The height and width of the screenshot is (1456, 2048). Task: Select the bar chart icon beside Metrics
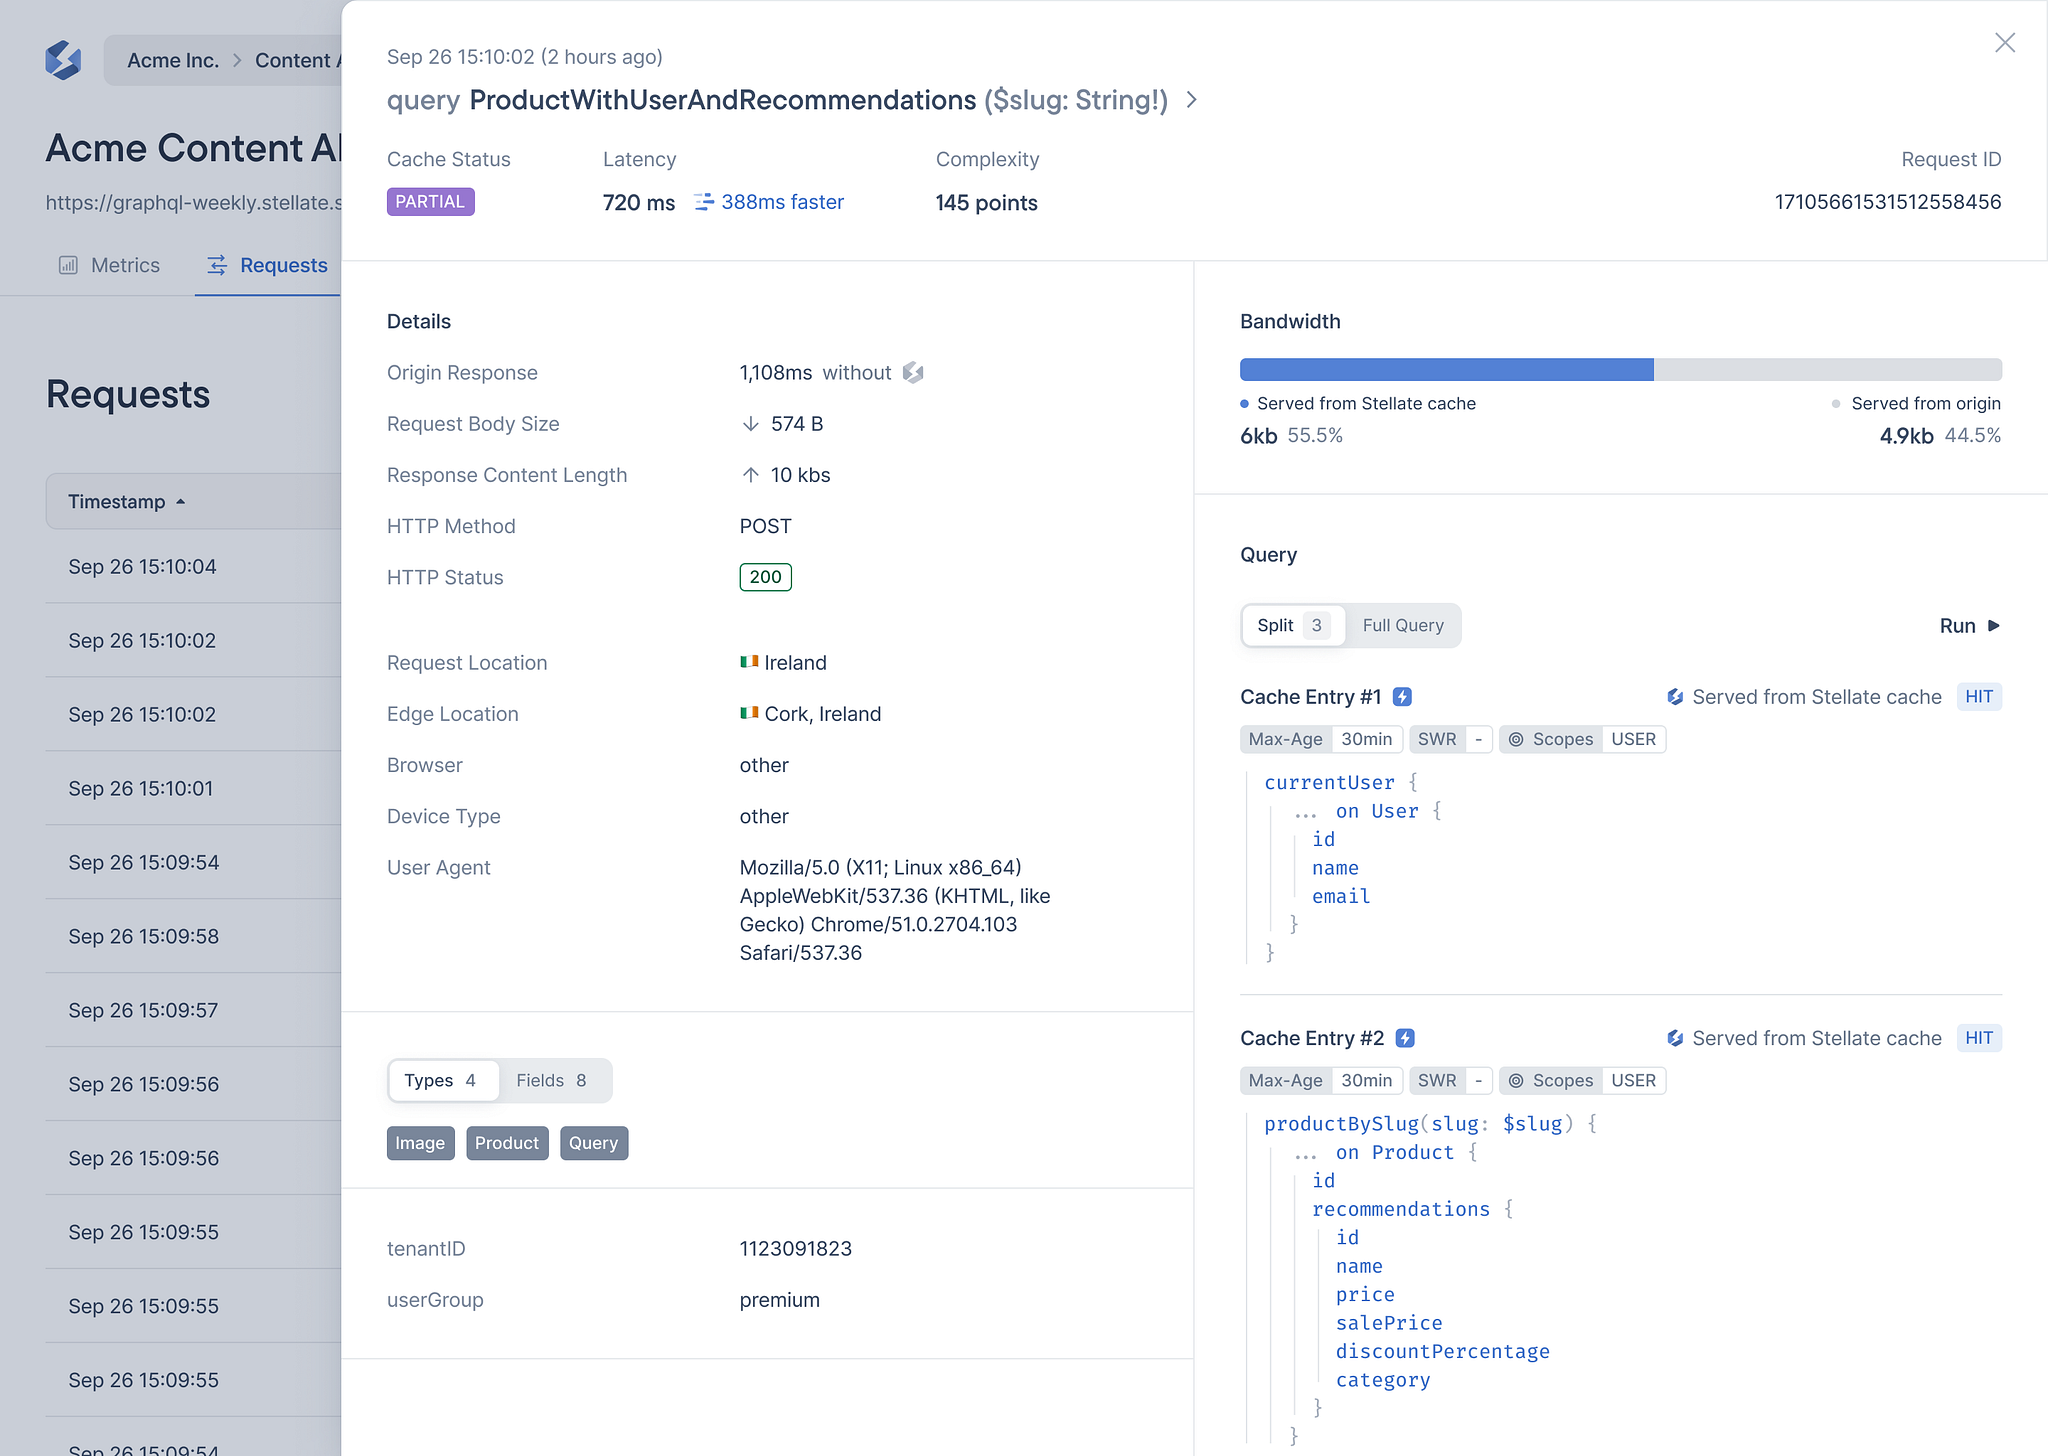pyautogui.click(x=67, y=265)
